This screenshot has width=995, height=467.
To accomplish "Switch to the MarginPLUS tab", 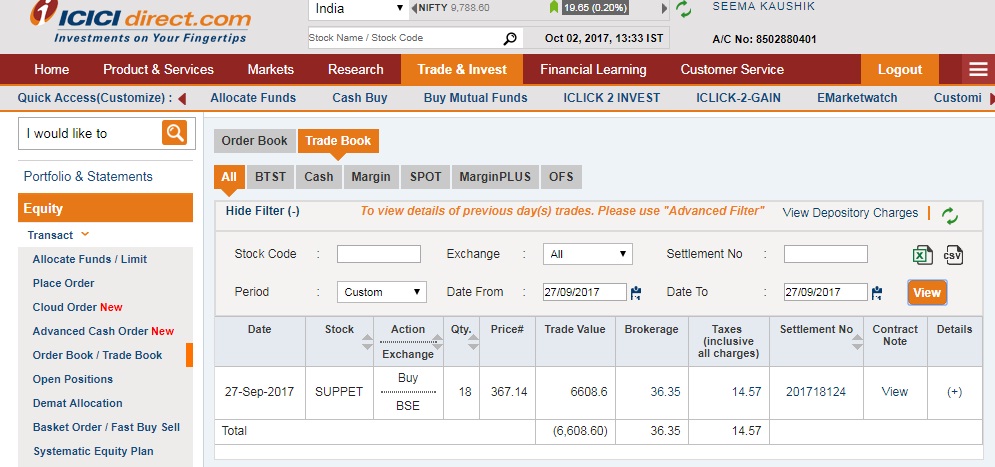I will 495,177.
